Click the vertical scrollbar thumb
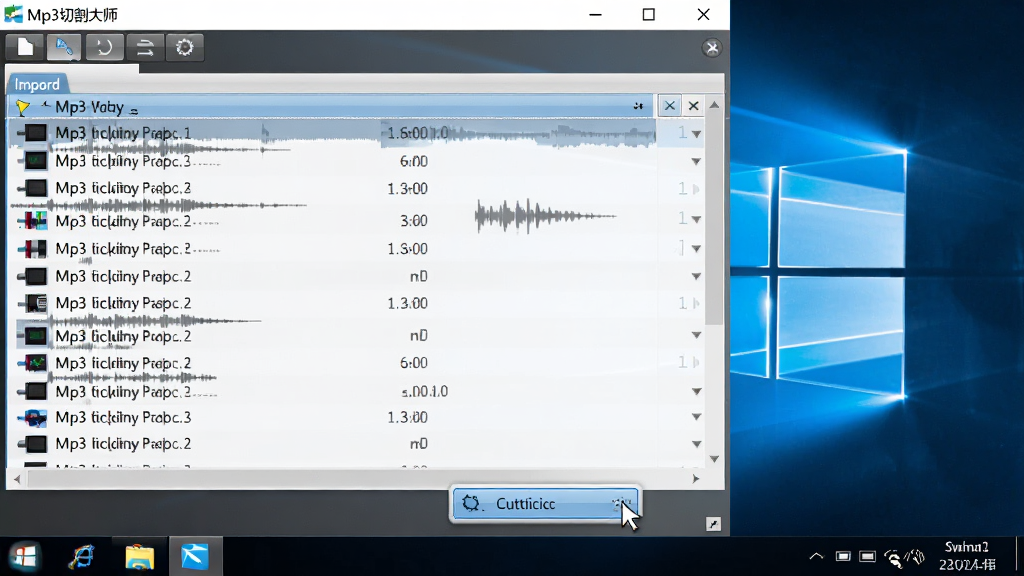The height and width of the screenshot is (576, 1024). (x=714, y=219)
